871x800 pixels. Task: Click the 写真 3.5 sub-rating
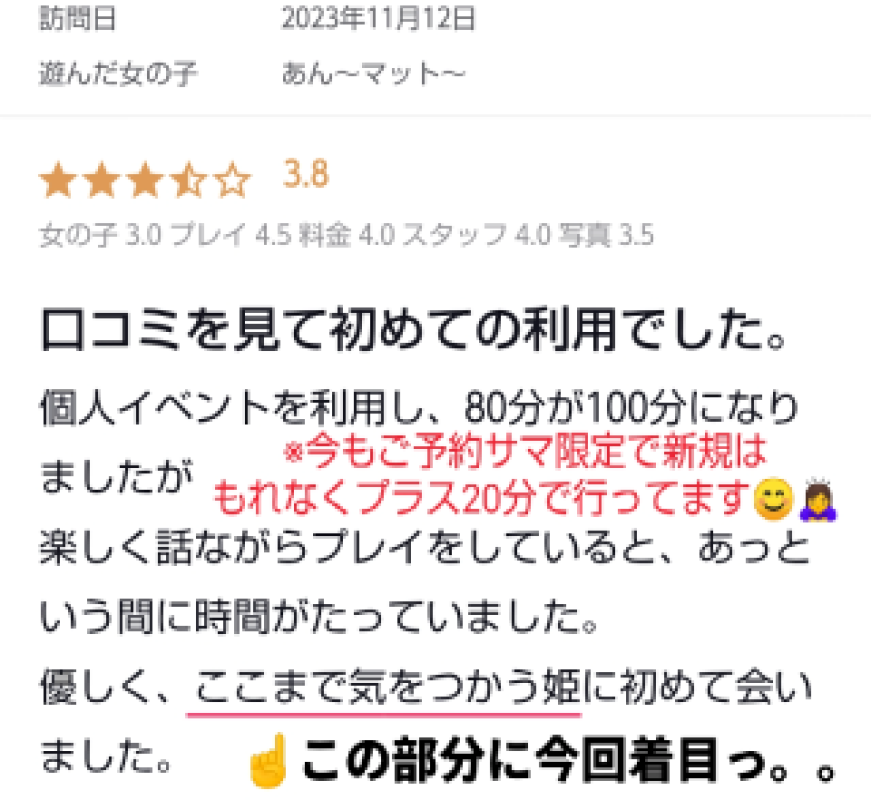tap(606, 235)
